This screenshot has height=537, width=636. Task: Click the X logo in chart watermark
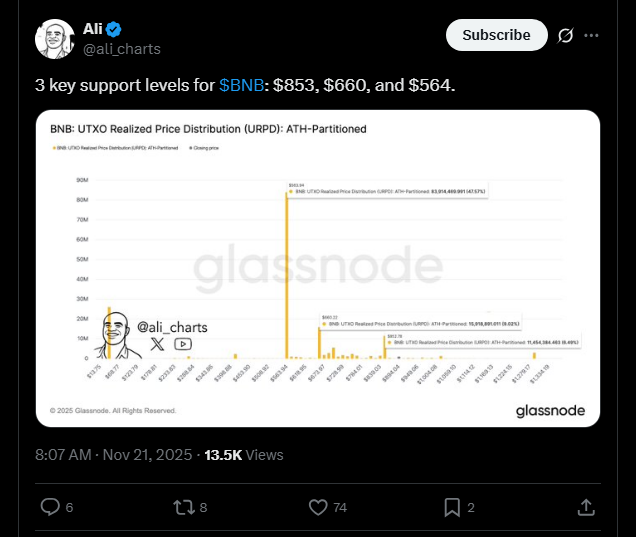coord(158,343)
